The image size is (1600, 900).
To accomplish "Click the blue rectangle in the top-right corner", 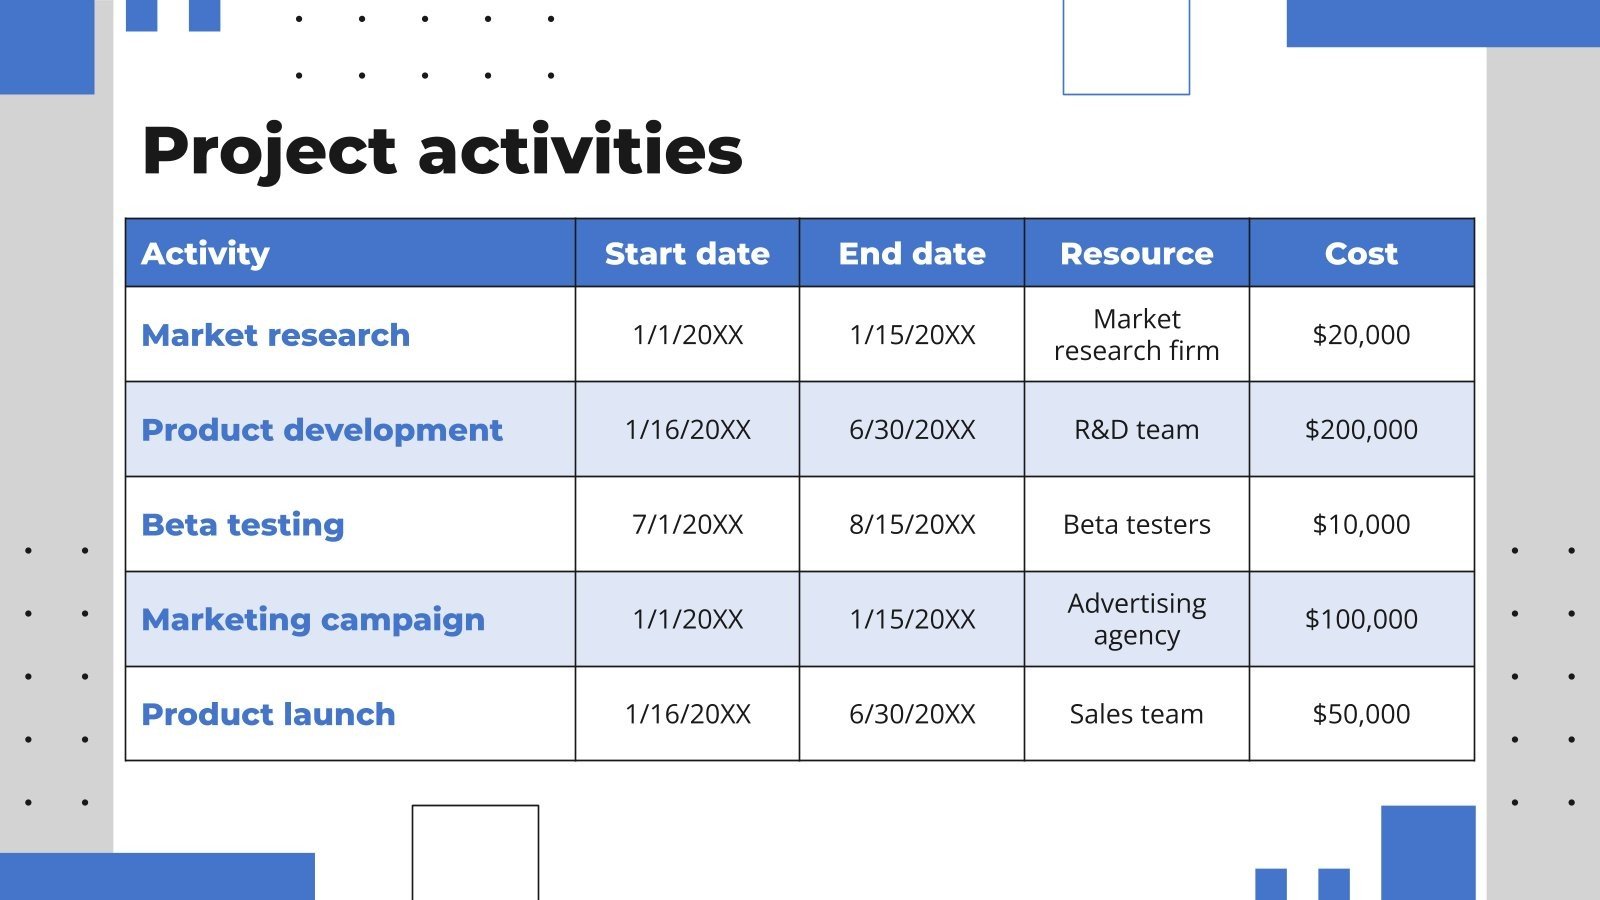I will click(x=1440, y=20).
